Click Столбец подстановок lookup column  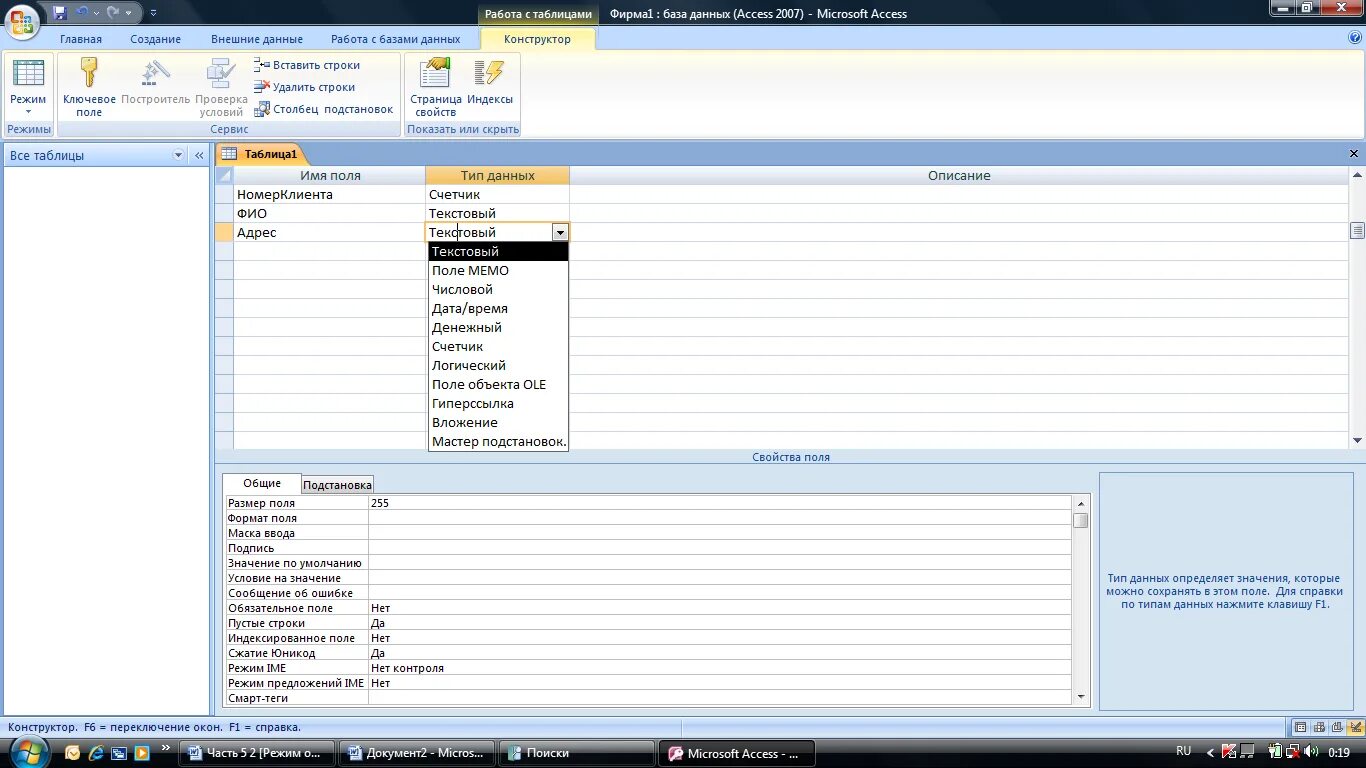tap(324, 109)
